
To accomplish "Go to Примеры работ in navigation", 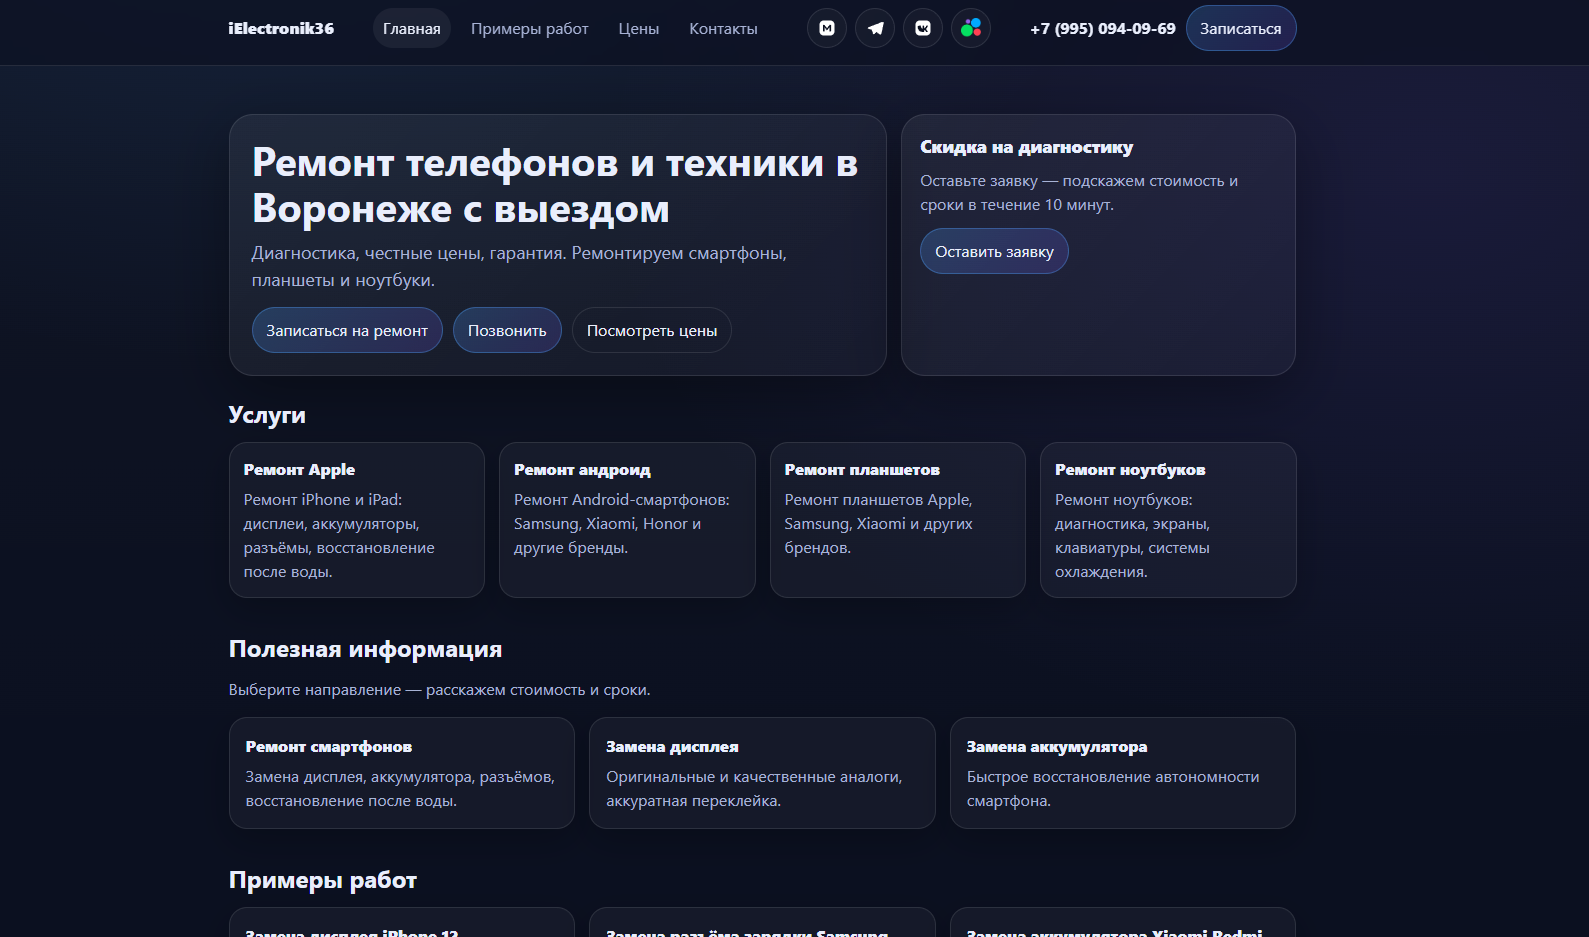I will (x=529, y=29).
